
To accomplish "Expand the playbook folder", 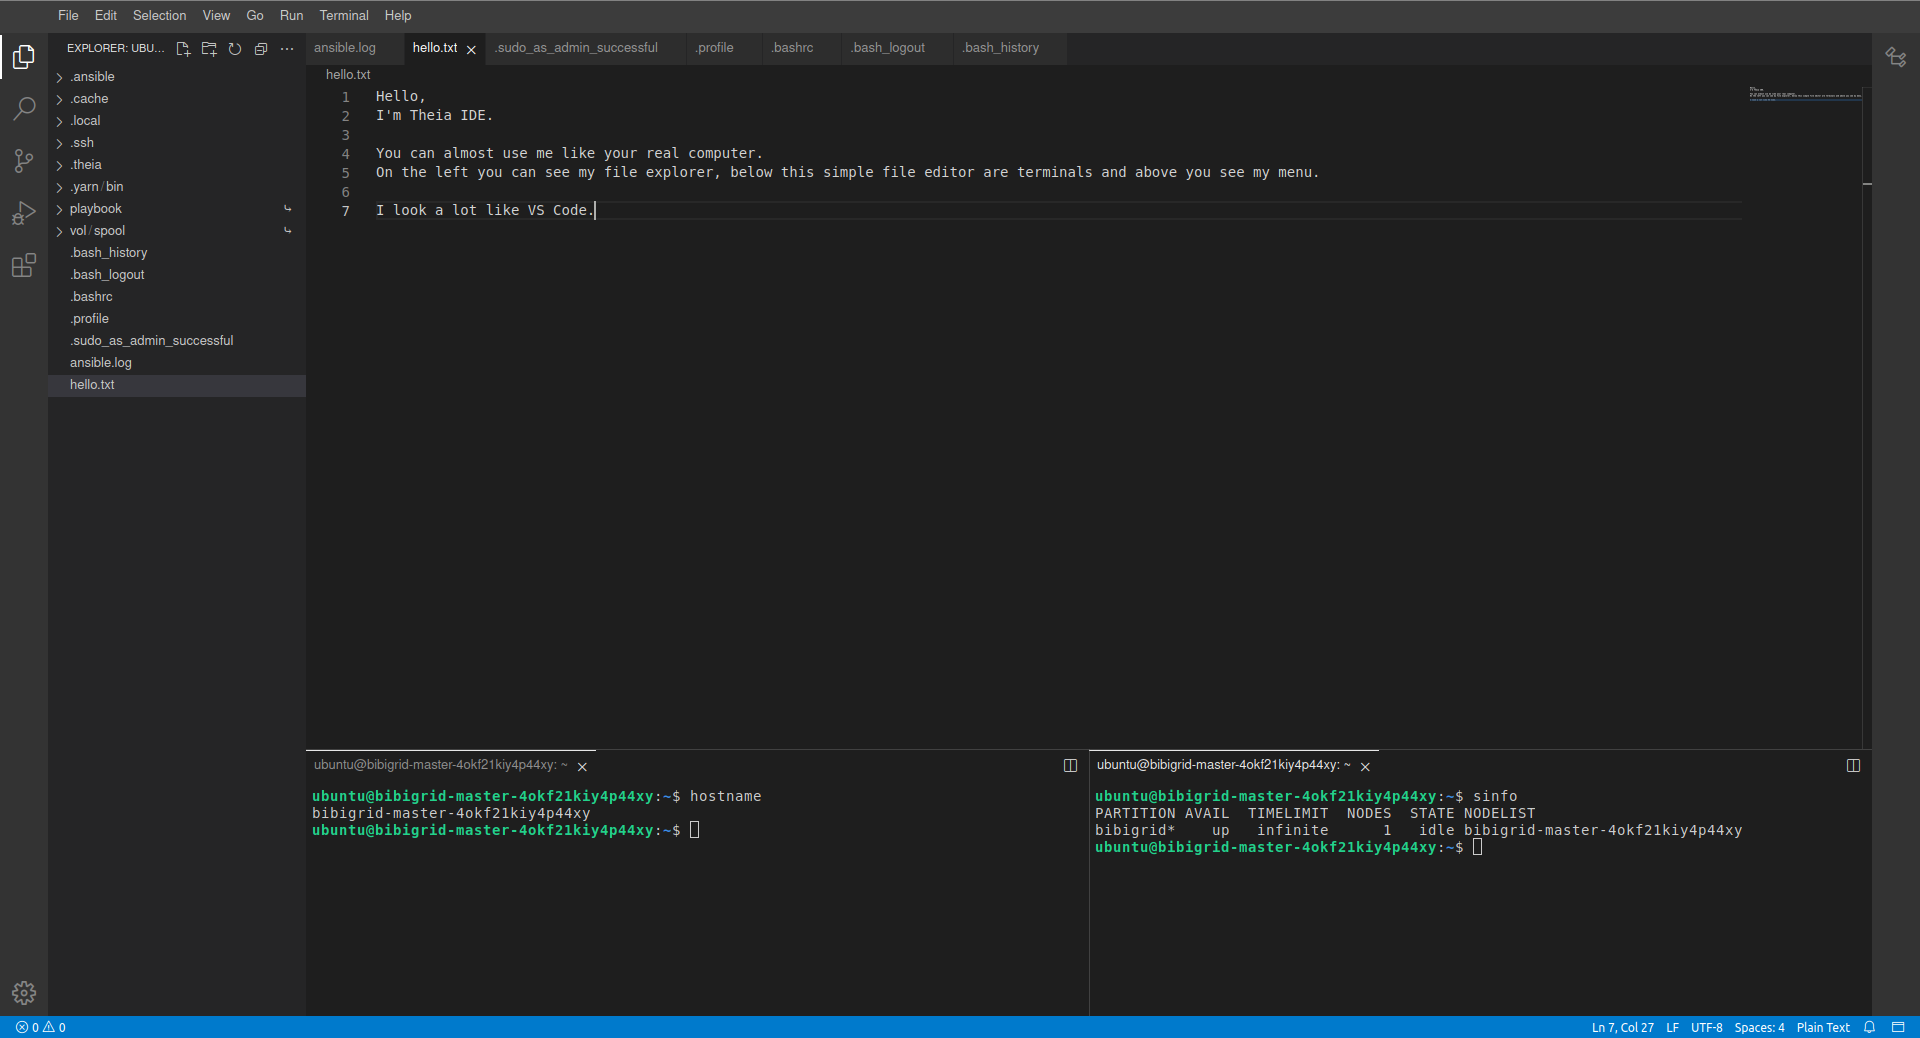I will pyautogui.click(x=95, y=209).
